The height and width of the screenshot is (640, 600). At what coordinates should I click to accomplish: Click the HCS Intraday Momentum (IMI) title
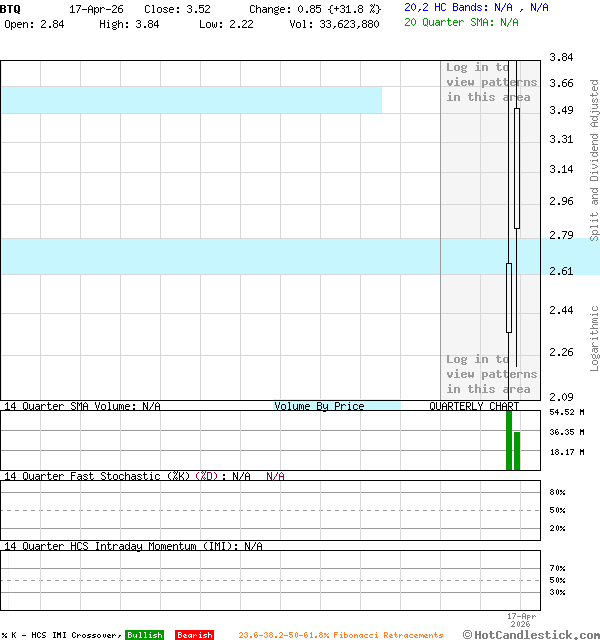point(132,546)
